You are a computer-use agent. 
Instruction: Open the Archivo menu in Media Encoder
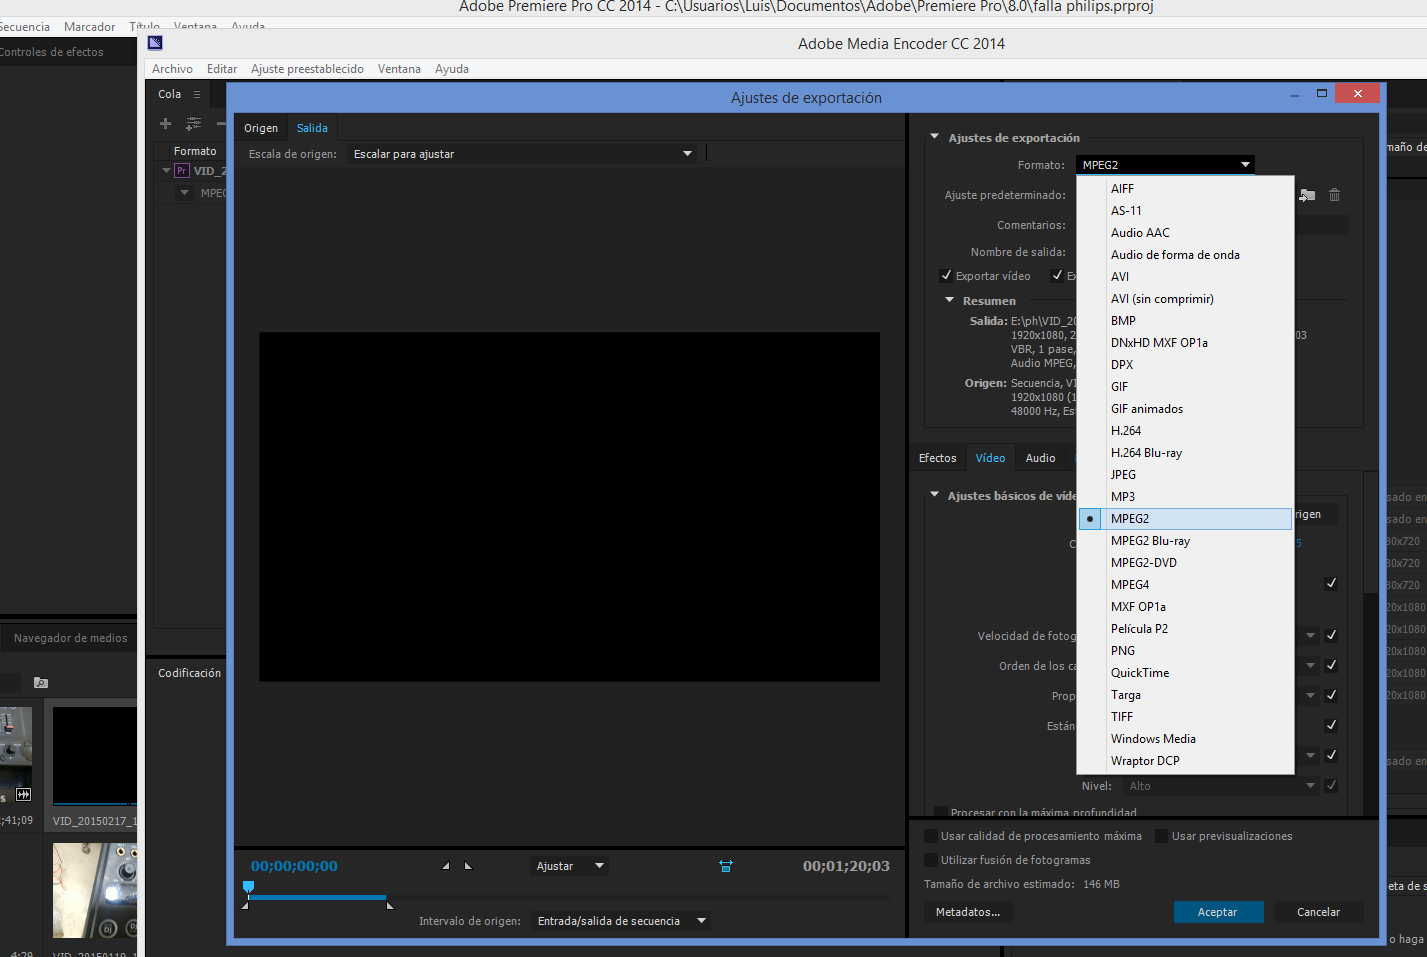click(x=172, y=69)
